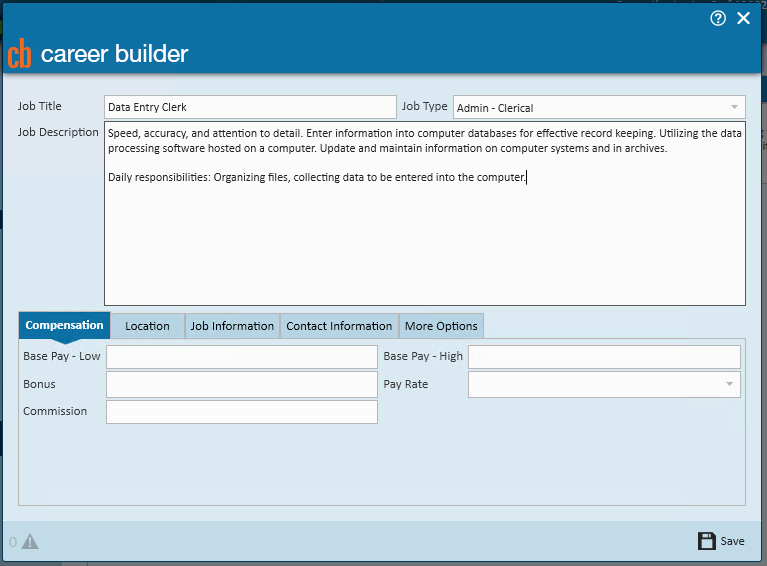Focus the Base Pay - High field
767x566 pixels.
604,357
